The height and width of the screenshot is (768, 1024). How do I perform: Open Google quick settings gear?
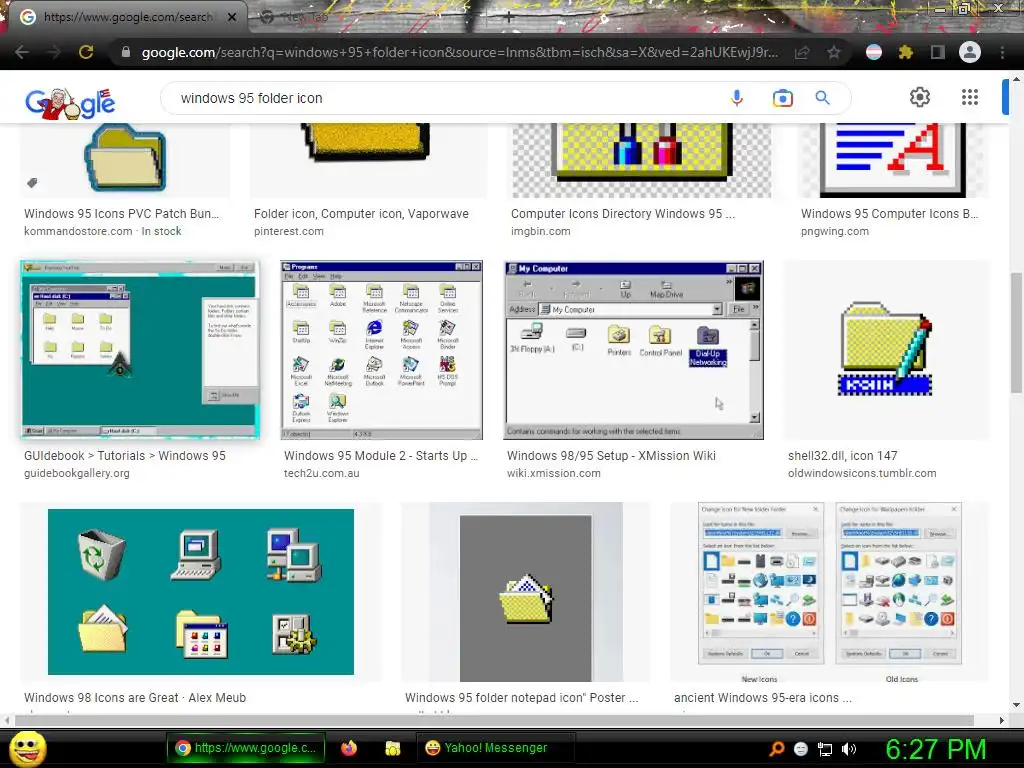[x=920, y=97]
